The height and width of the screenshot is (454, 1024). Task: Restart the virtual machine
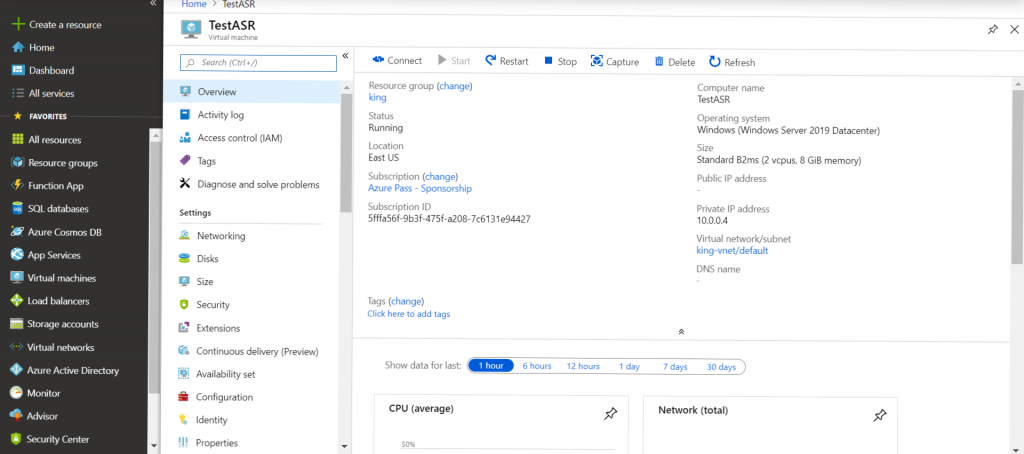[x=507, y=61]
